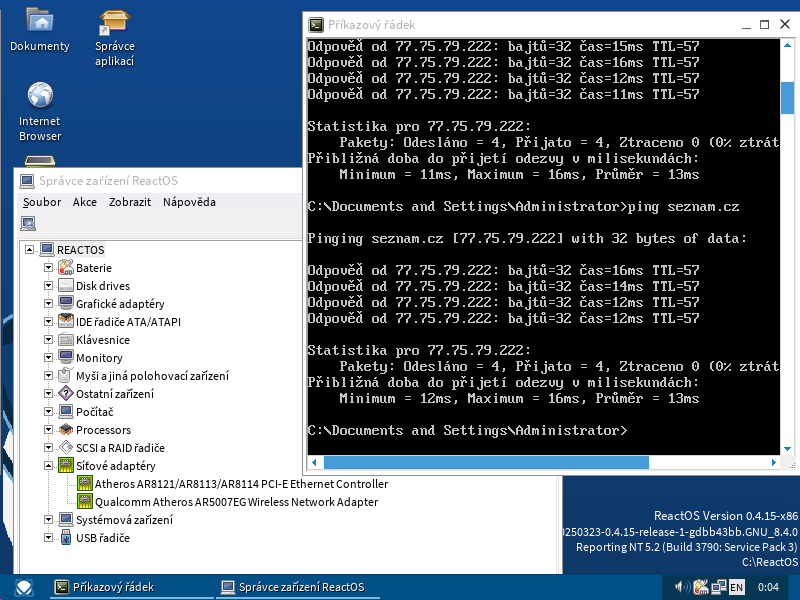
Task: Select the Qualcomm Atheros AR5007EG wireless adapter
Action: (236, 502)
